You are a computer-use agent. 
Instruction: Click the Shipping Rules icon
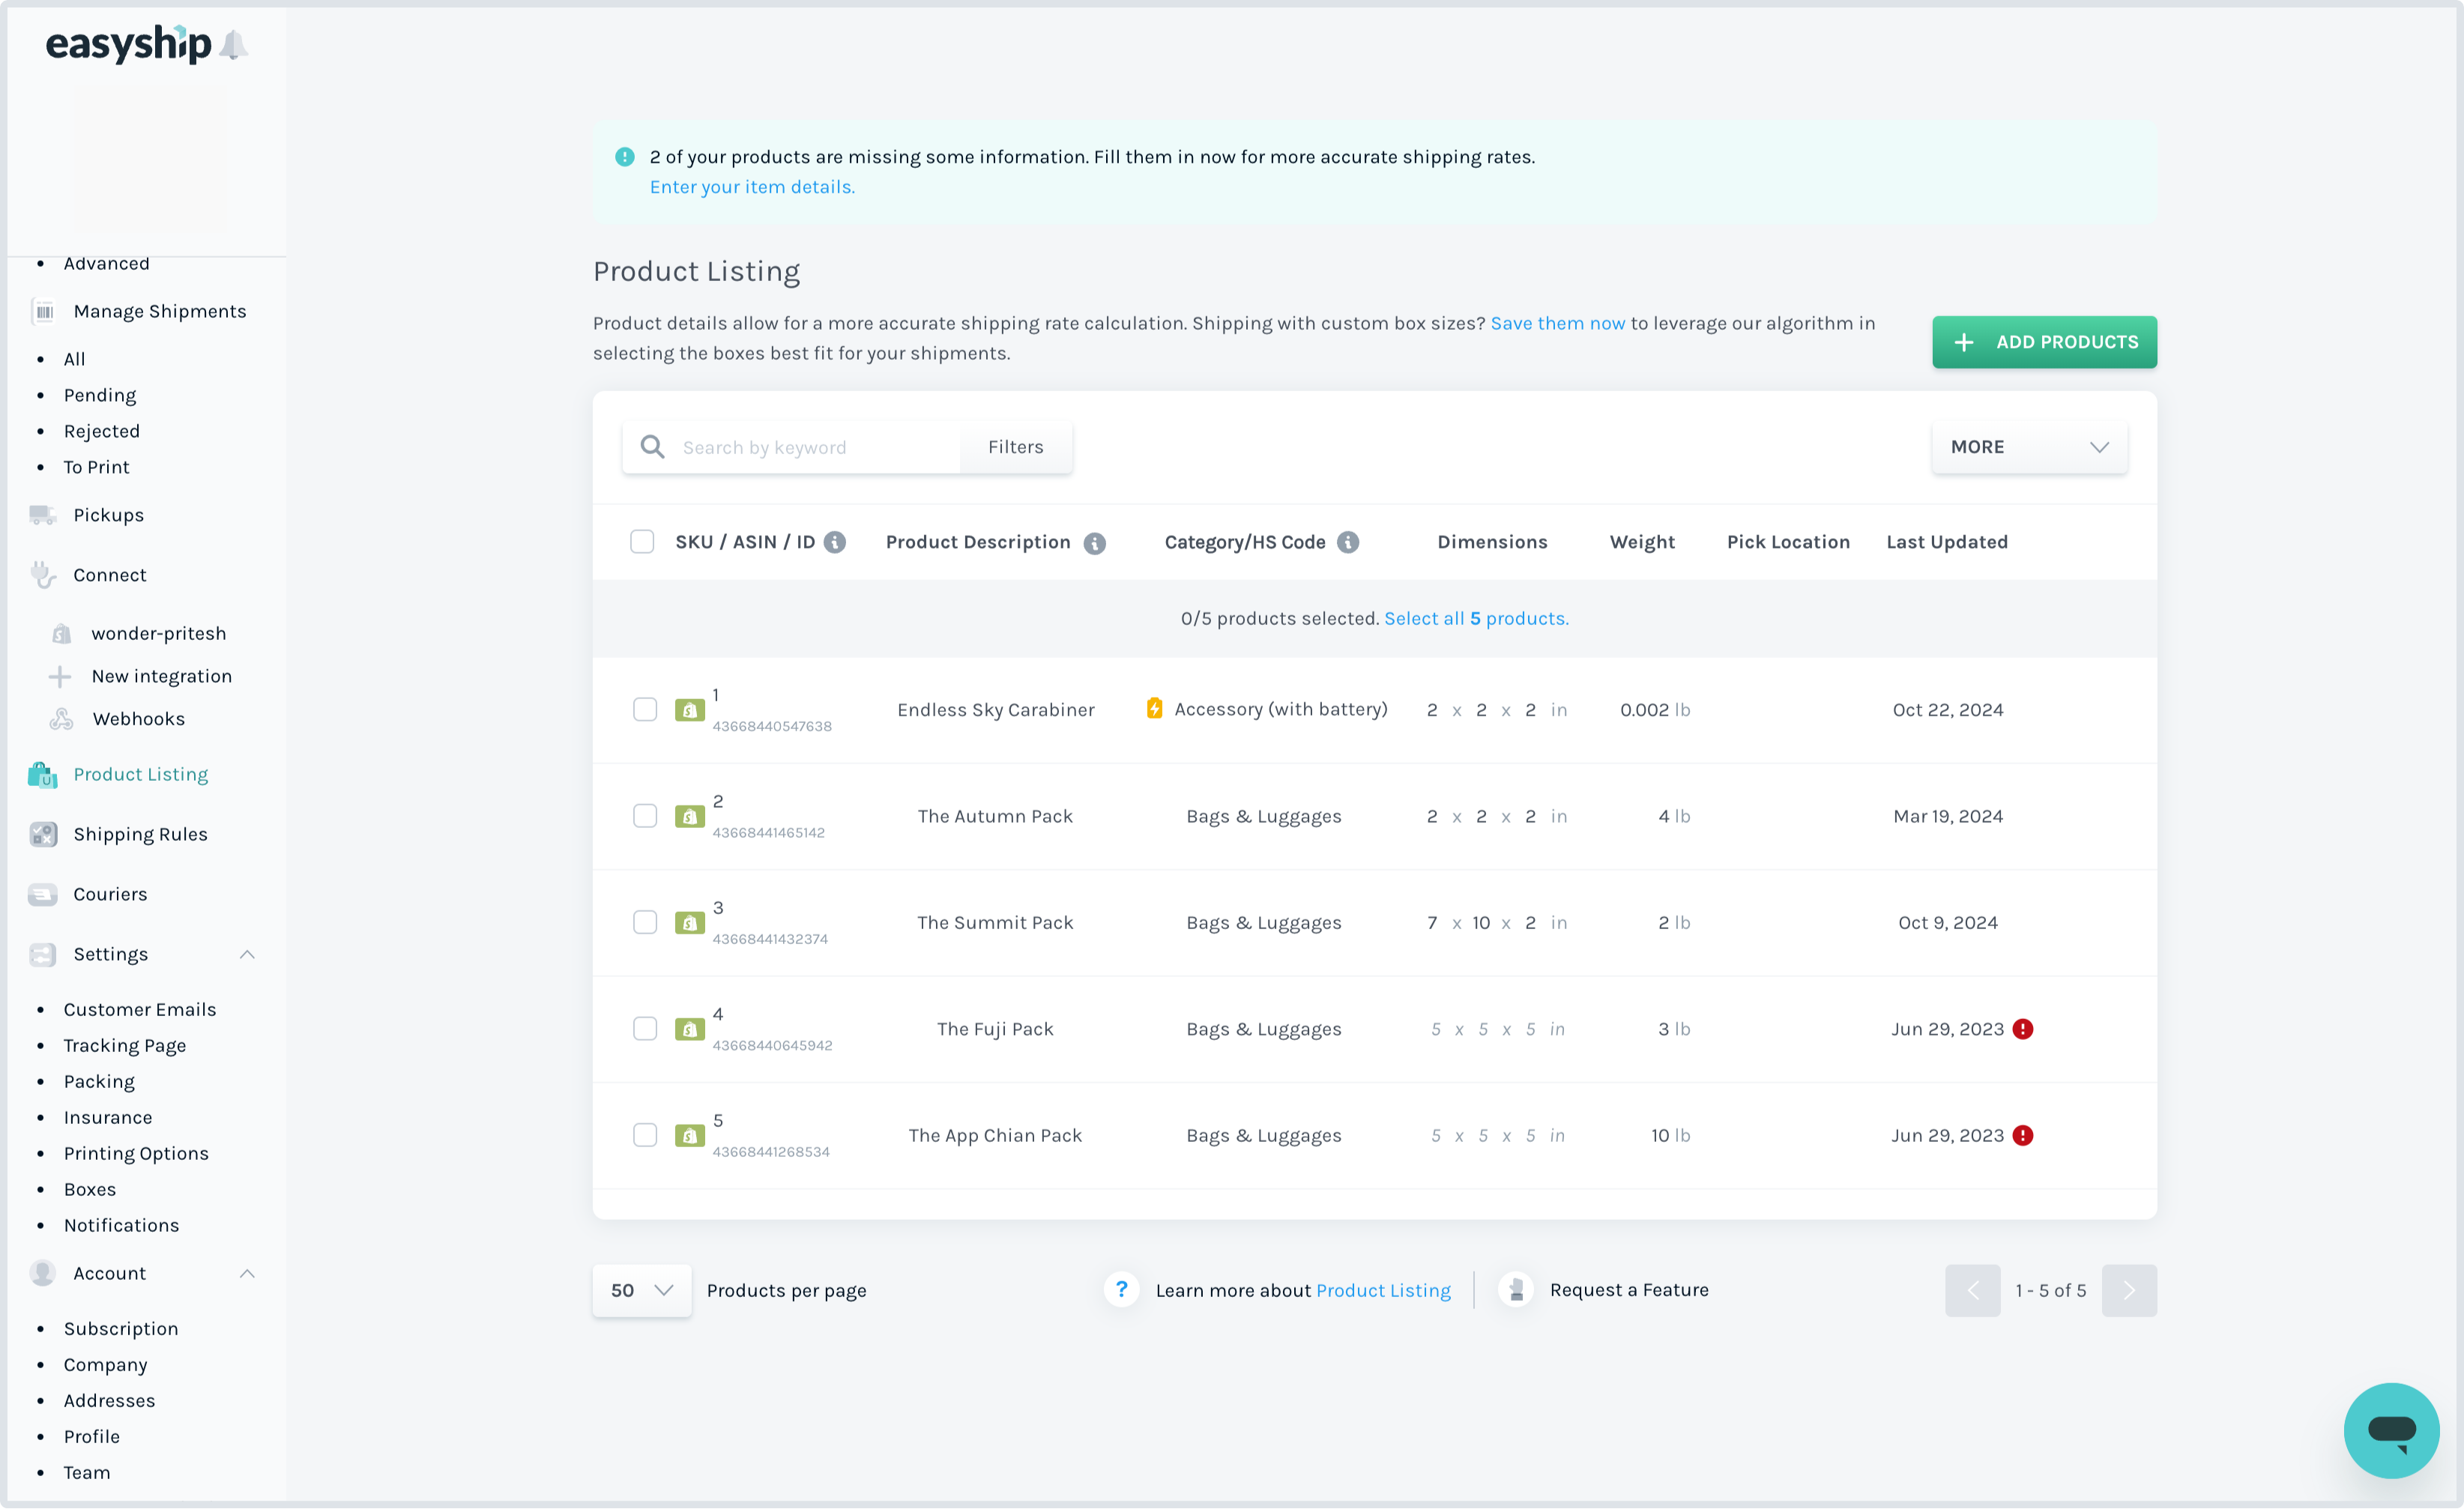tap(43, 835)
